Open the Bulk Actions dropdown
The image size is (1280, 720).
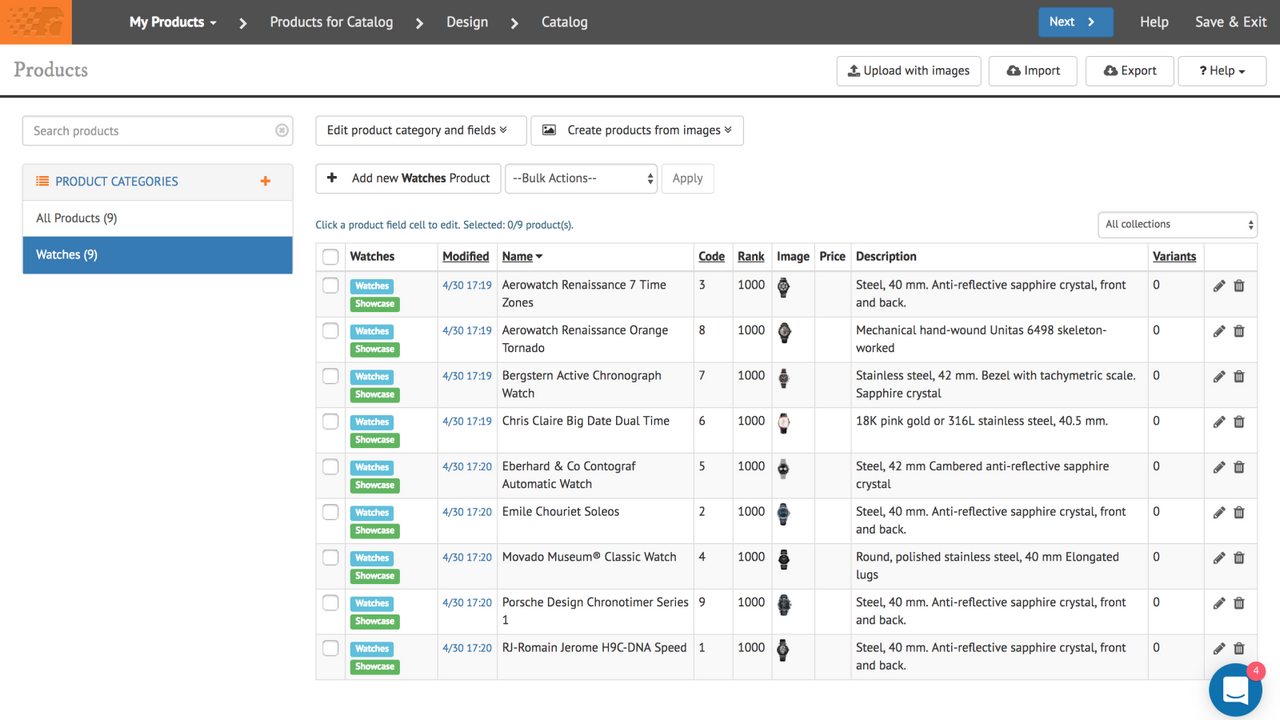[581, 178]
